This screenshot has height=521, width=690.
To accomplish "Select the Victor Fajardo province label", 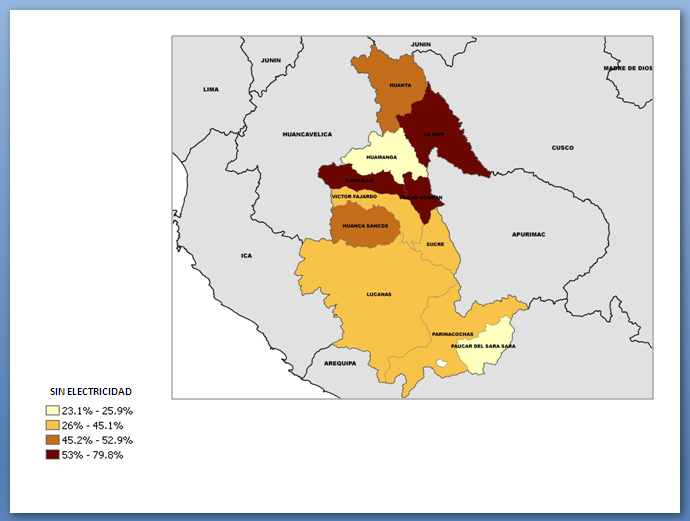I will [x=354, y=197].
